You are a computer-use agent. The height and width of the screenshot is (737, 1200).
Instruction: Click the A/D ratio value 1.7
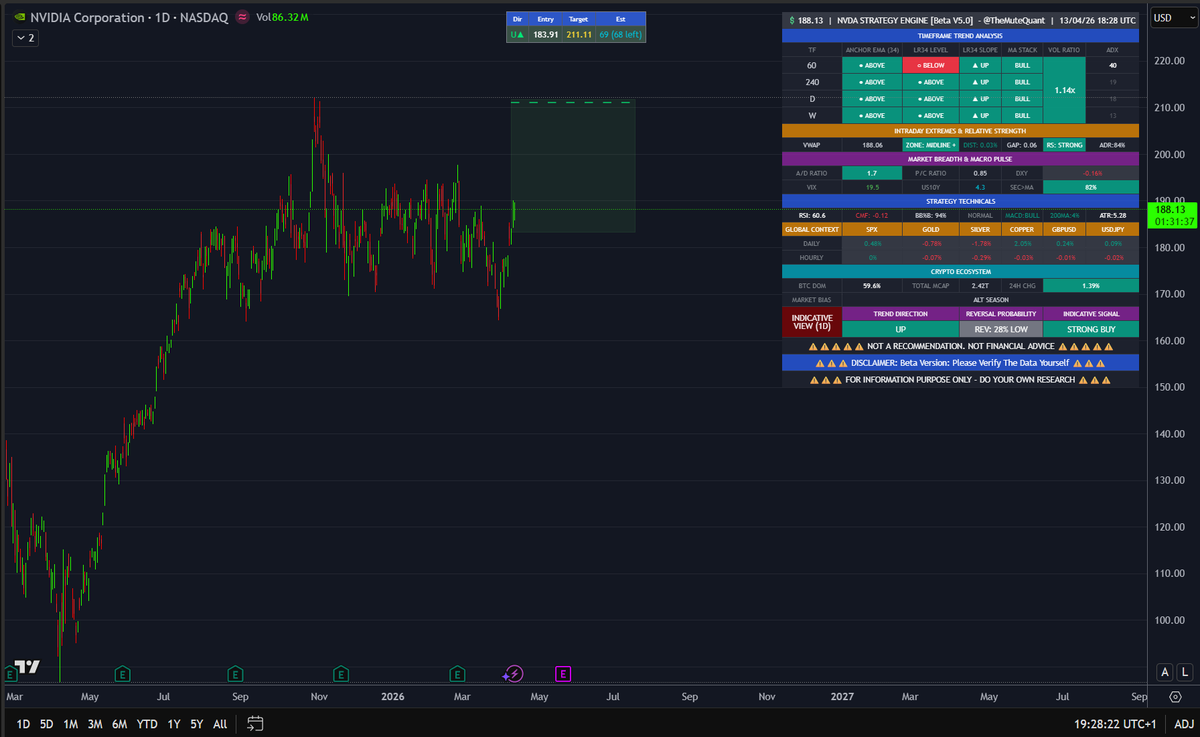pos(871,173)
